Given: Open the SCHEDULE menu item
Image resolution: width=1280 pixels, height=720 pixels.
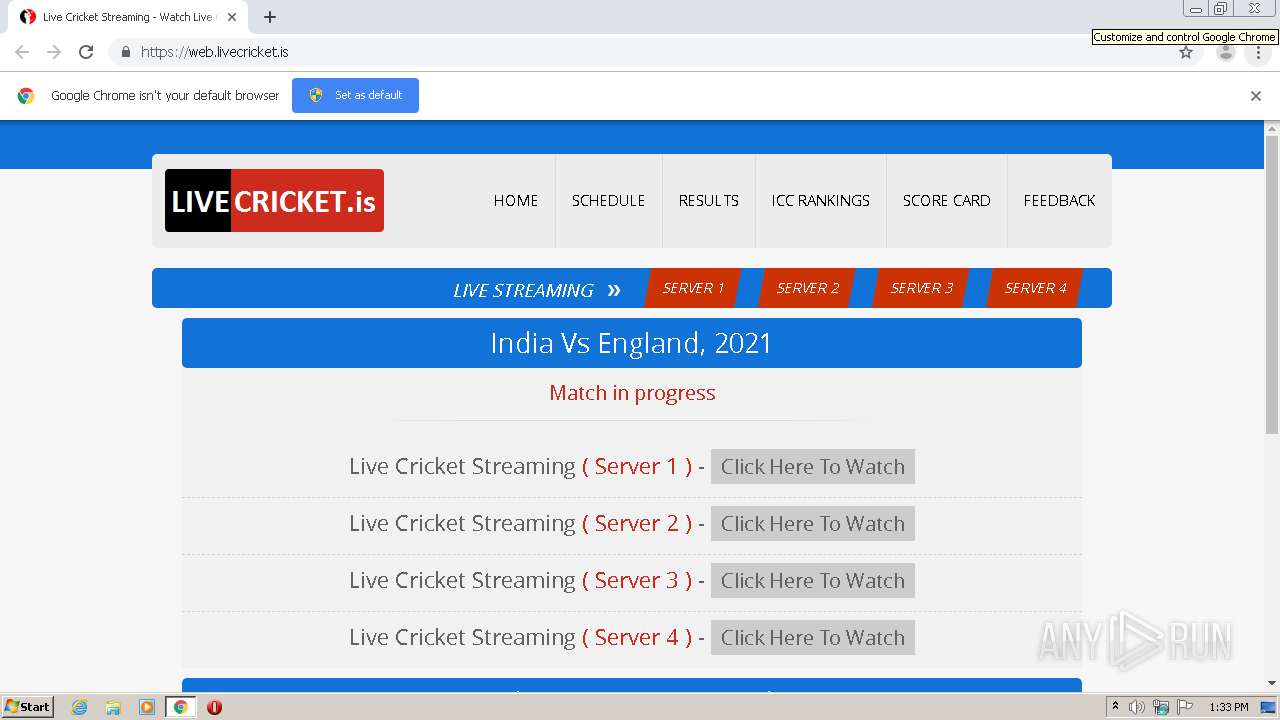Looking at the screenshot, I should pyautogui.click(x=608, y=201).
